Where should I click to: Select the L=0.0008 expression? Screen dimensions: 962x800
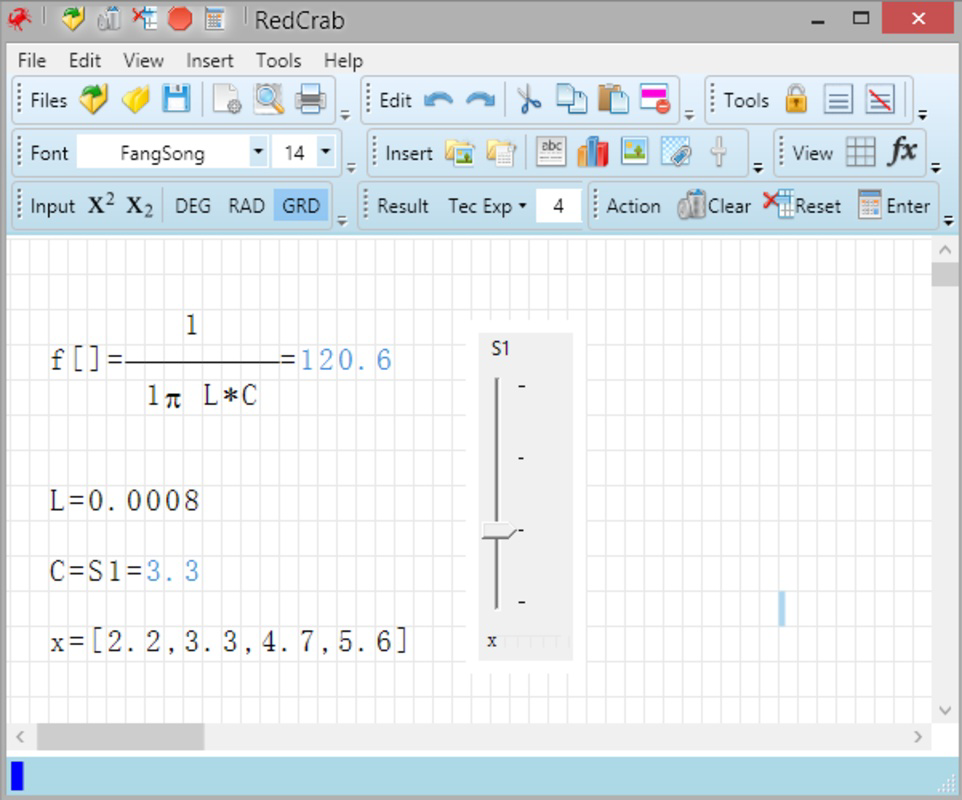125,501
